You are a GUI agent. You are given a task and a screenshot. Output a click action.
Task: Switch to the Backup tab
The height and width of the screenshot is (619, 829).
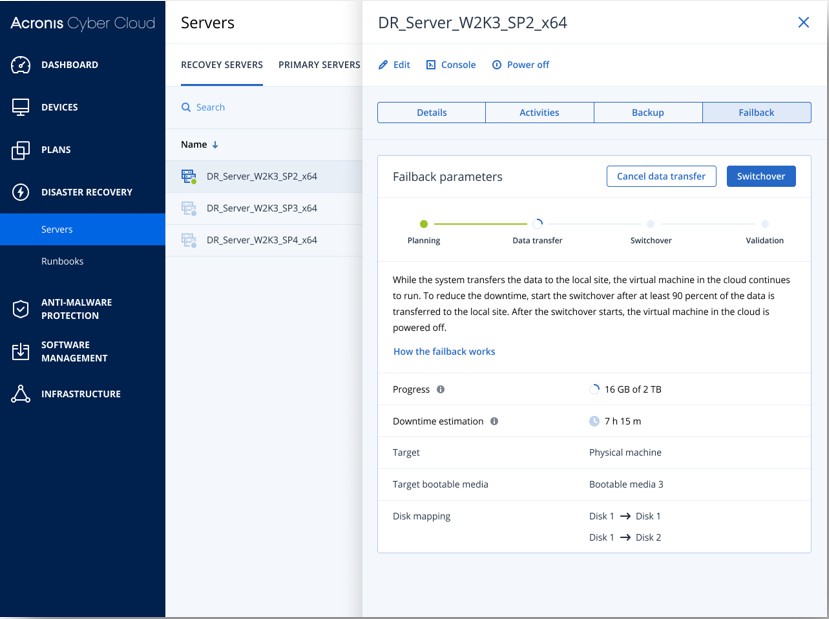[x=648, y=113]
